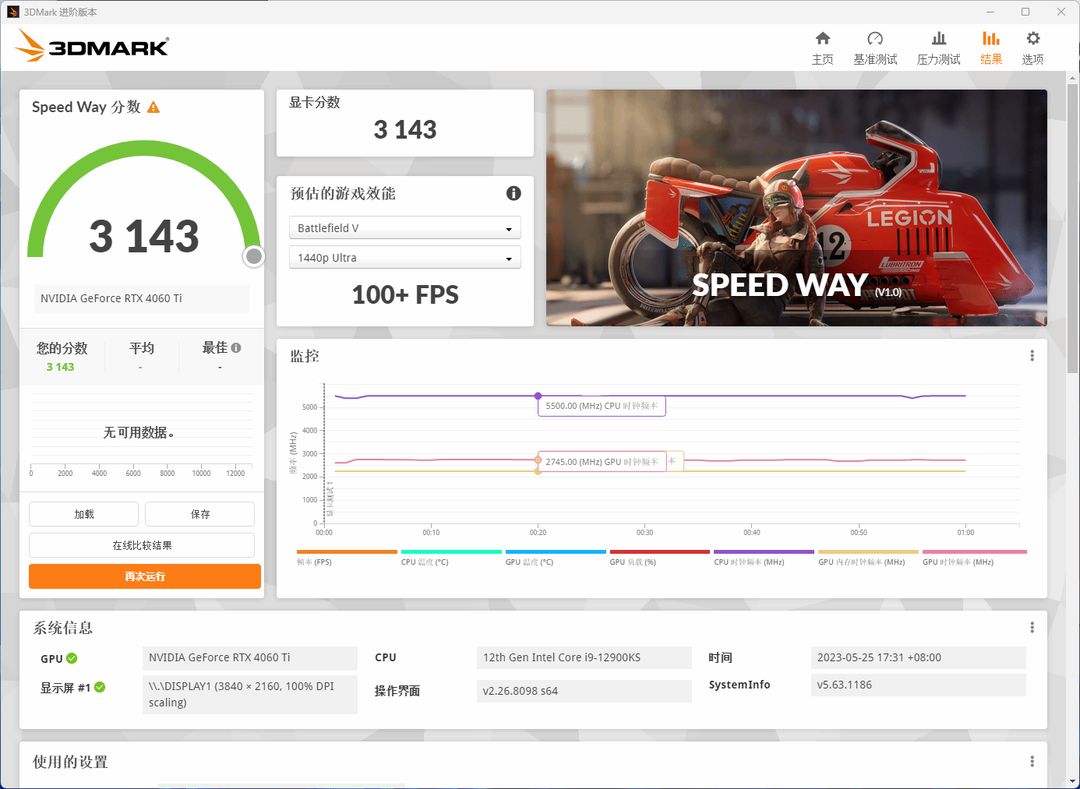Click the 加载 load button
Viewport: 1080px width, 789px height.
point(84,514)
